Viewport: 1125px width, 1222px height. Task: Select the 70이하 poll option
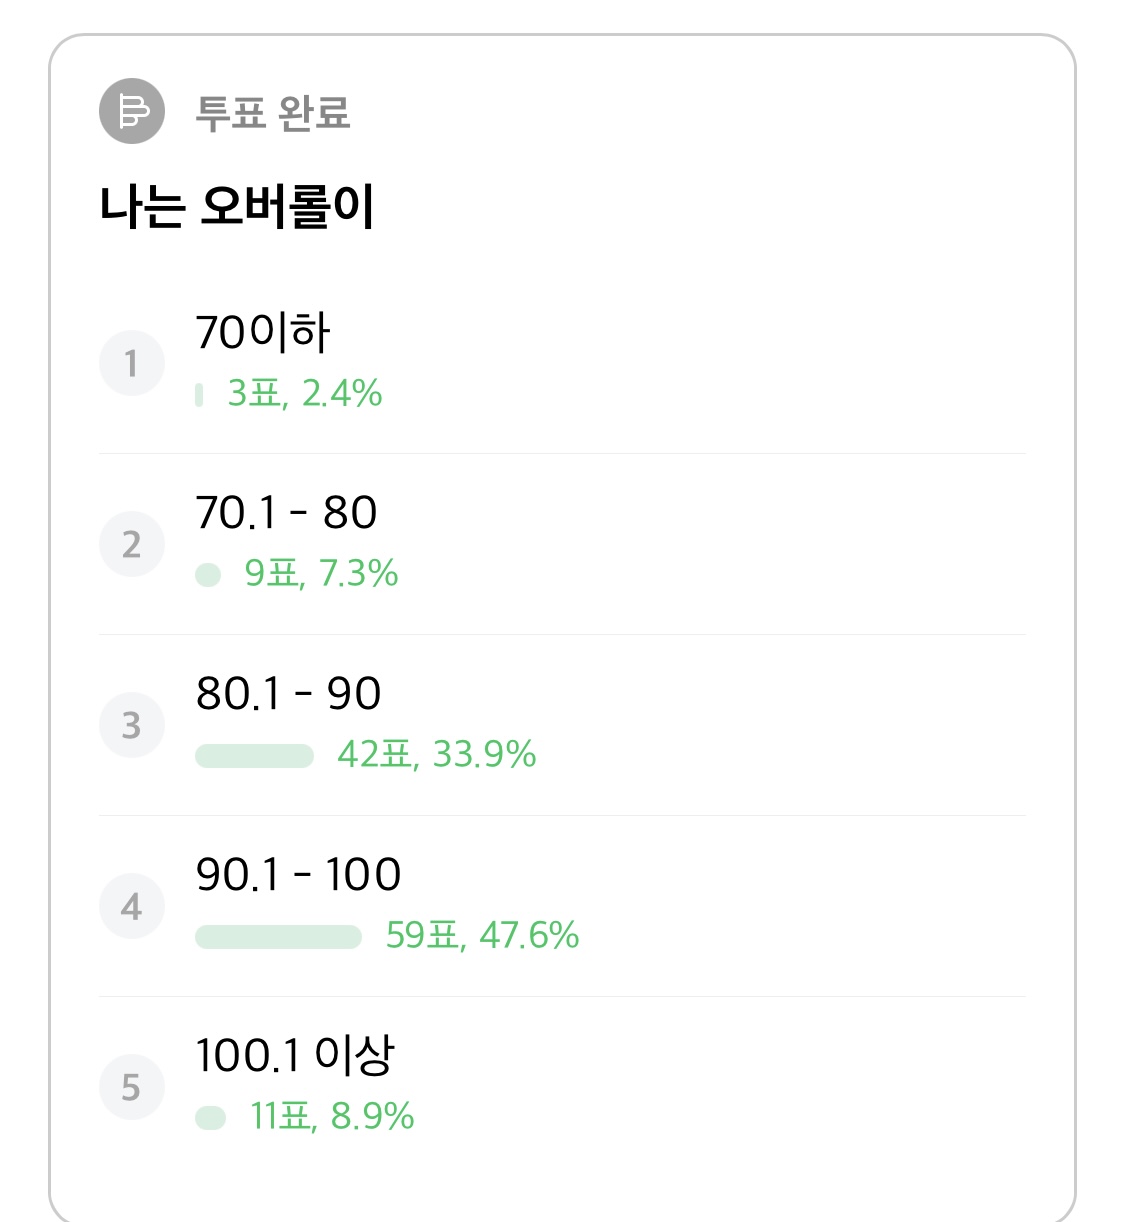562,363
